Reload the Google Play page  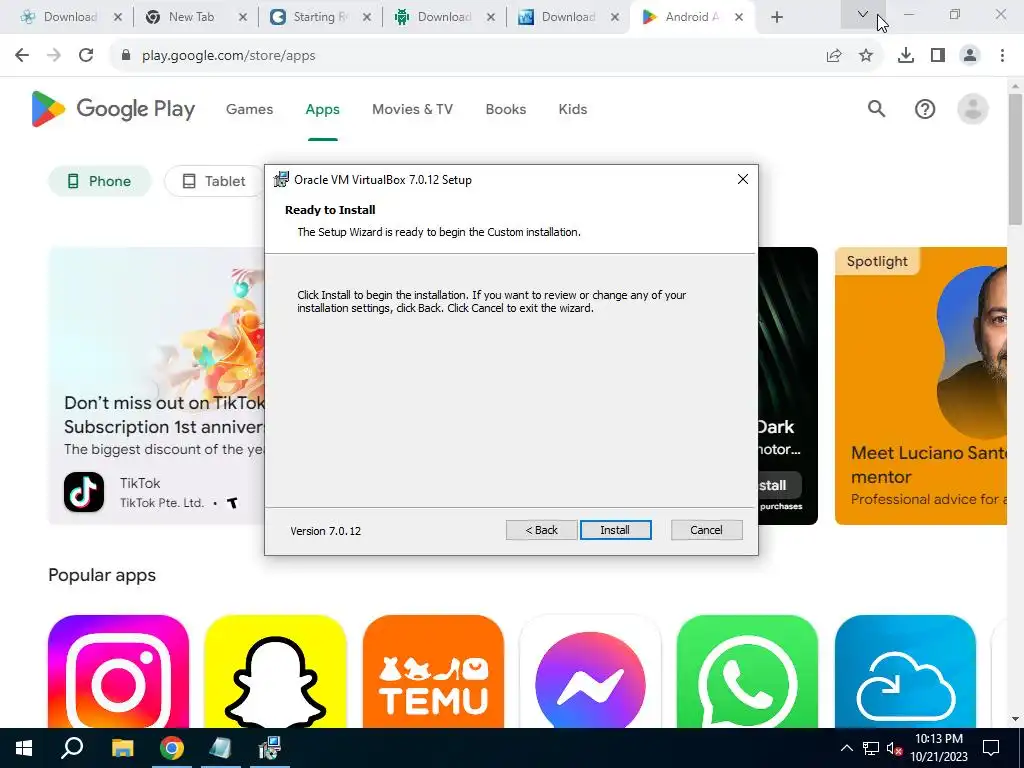[x=86, y=56]
